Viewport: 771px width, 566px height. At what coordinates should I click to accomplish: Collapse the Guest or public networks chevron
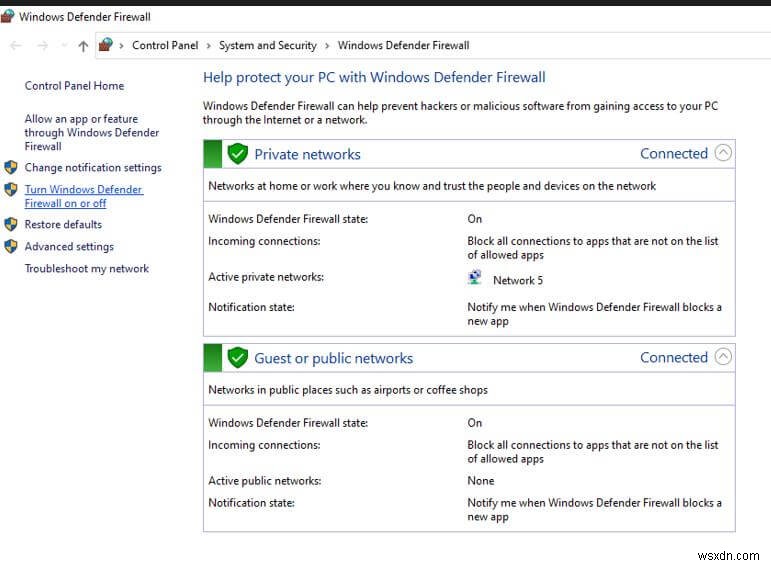pyautogui.click(x=723, y=357)
